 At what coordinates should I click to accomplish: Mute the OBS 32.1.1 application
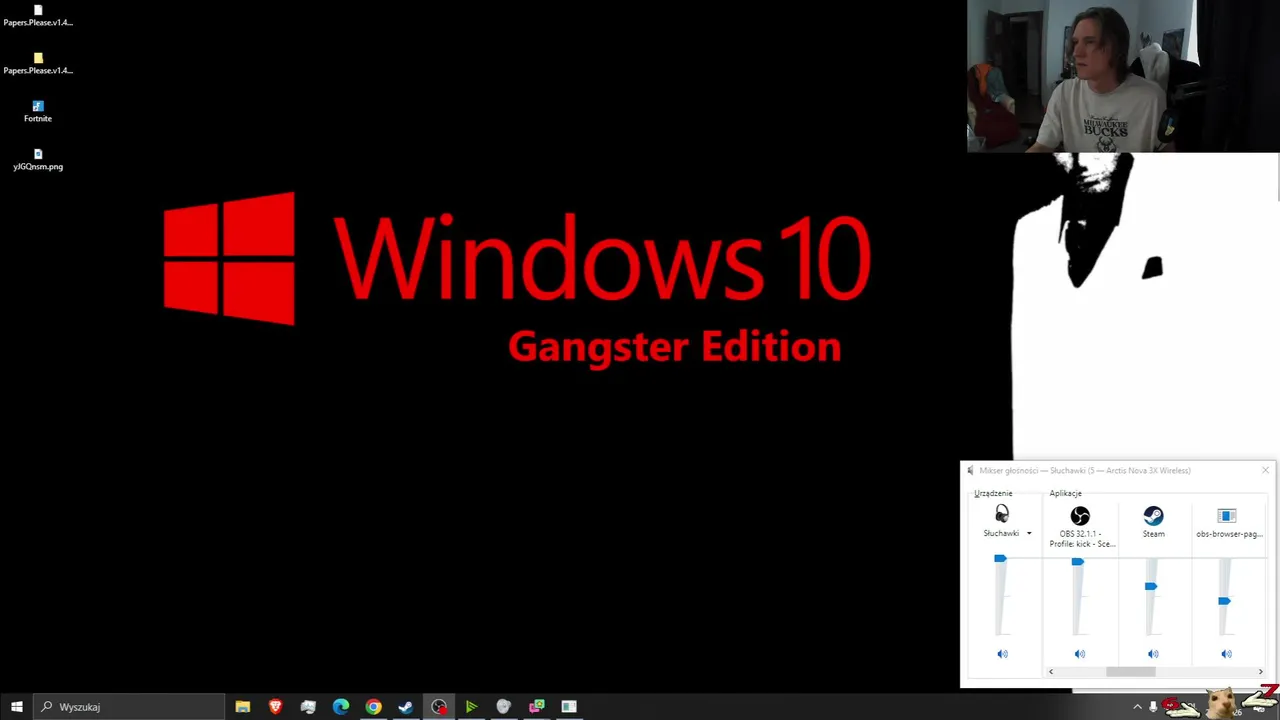pyautogui.click(x=1079, y=654)
